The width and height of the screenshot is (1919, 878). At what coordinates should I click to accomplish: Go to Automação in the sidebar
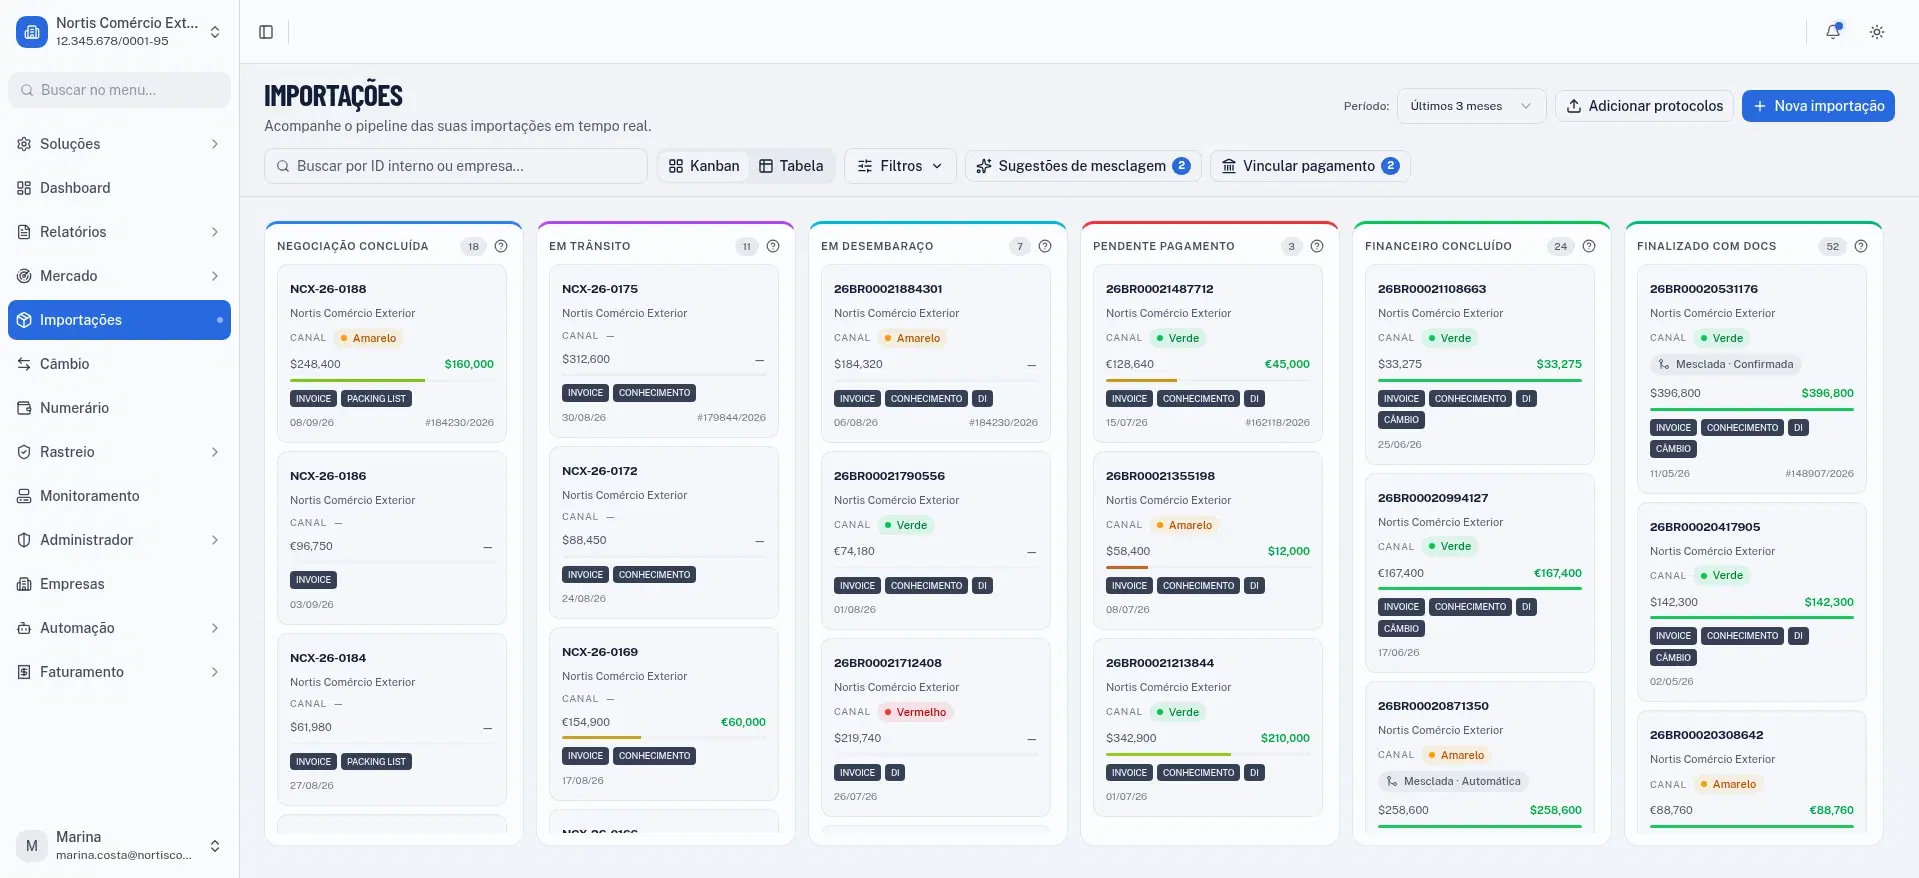point(119,628)
